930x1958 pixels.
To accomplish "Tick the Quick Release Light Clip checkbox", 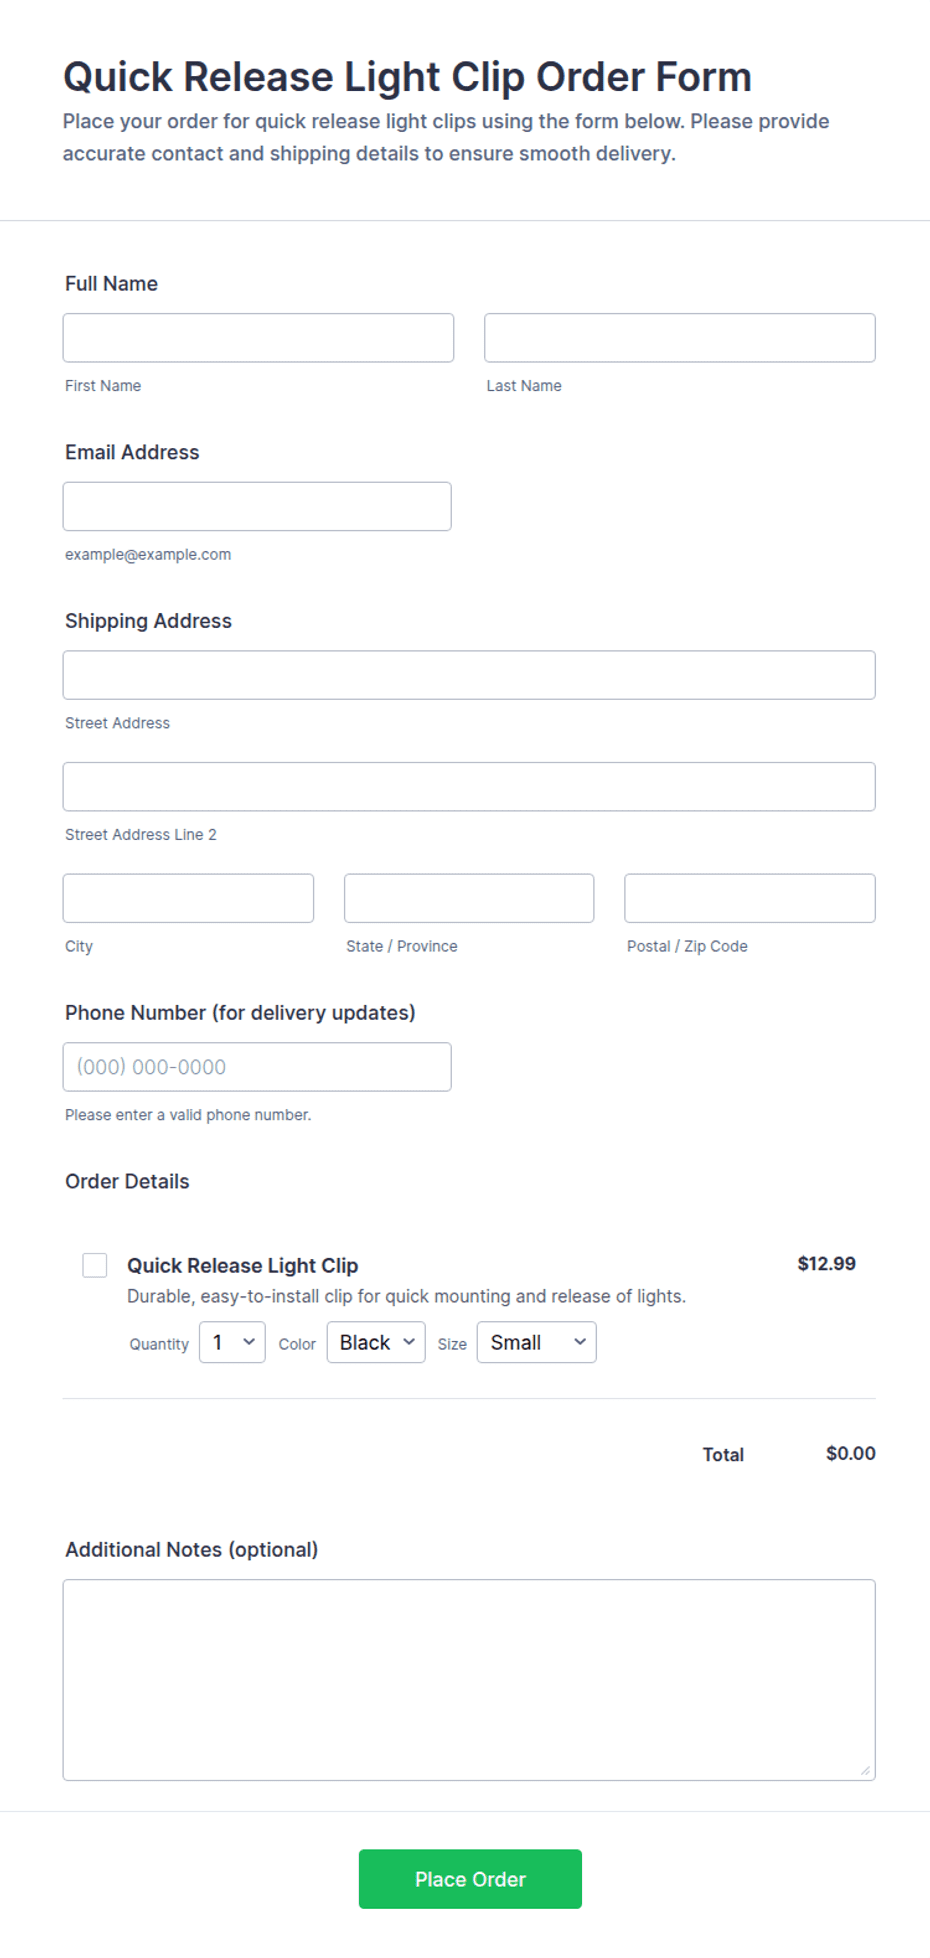I will coord(95,1265).
